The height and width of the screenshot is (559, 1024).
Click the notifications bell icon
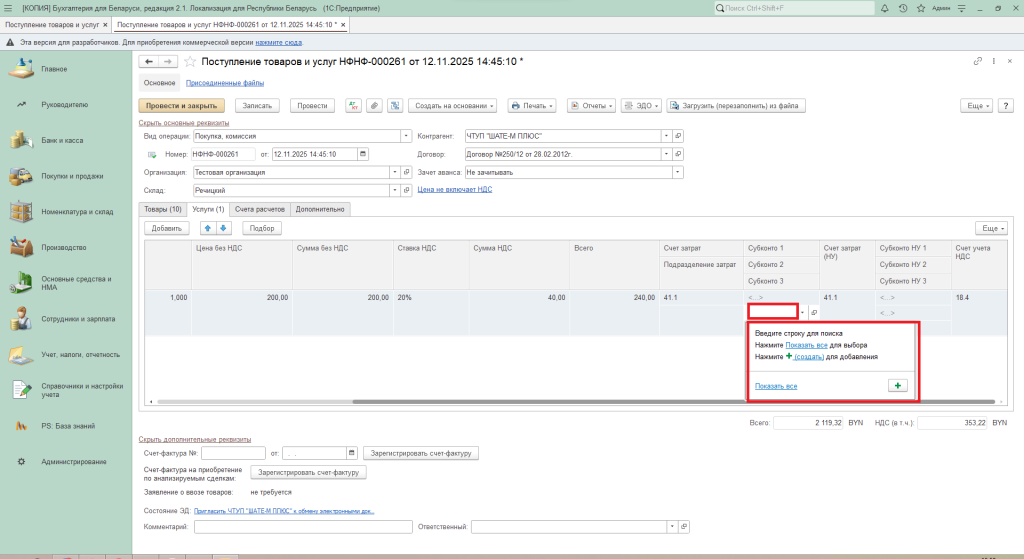885,8
